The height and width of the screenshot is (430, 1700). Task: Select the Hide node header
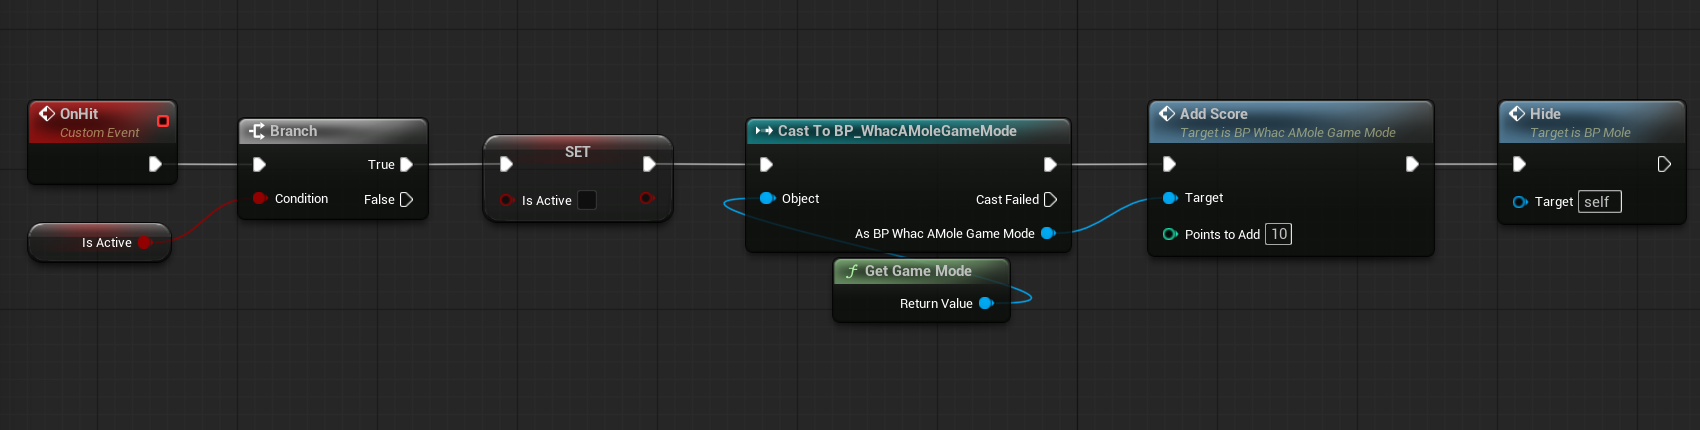pos(1592,122)
